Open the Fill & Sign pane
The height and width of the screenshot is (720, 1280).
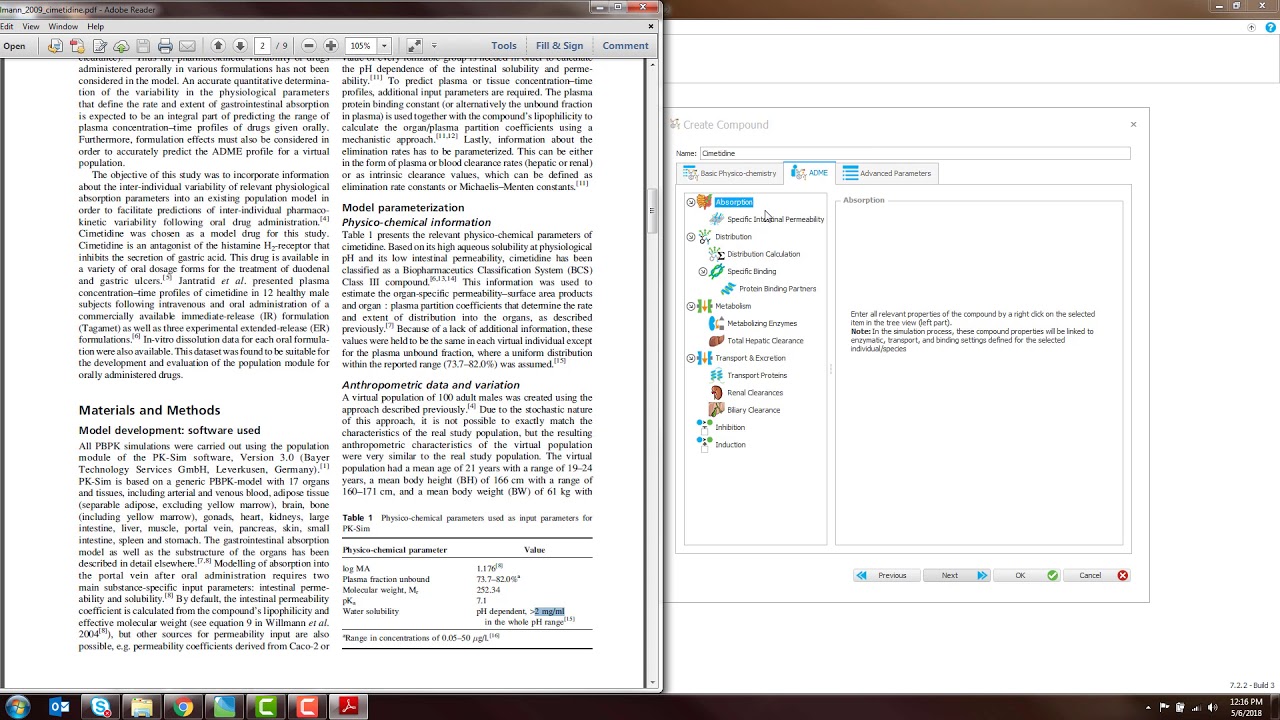pos(559,46)
